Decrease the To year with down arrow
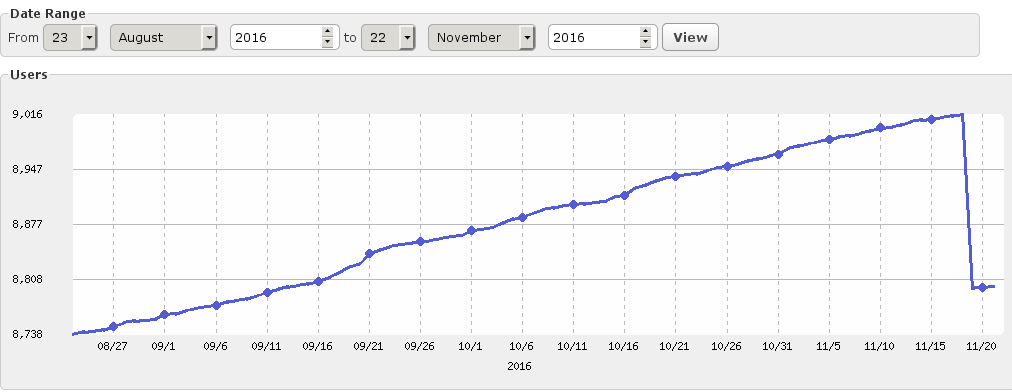The image size is (1012, 392). tap(645, 43)
